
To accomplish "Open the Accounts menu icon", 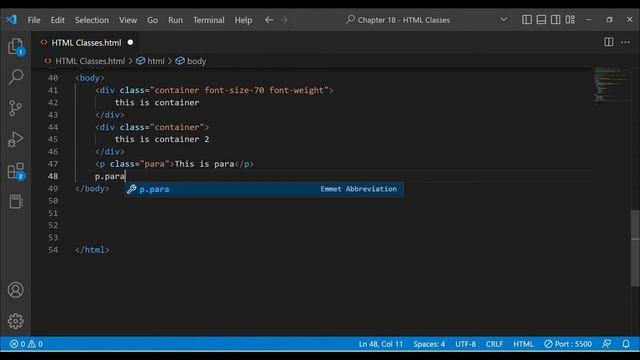I will (16, 290).
